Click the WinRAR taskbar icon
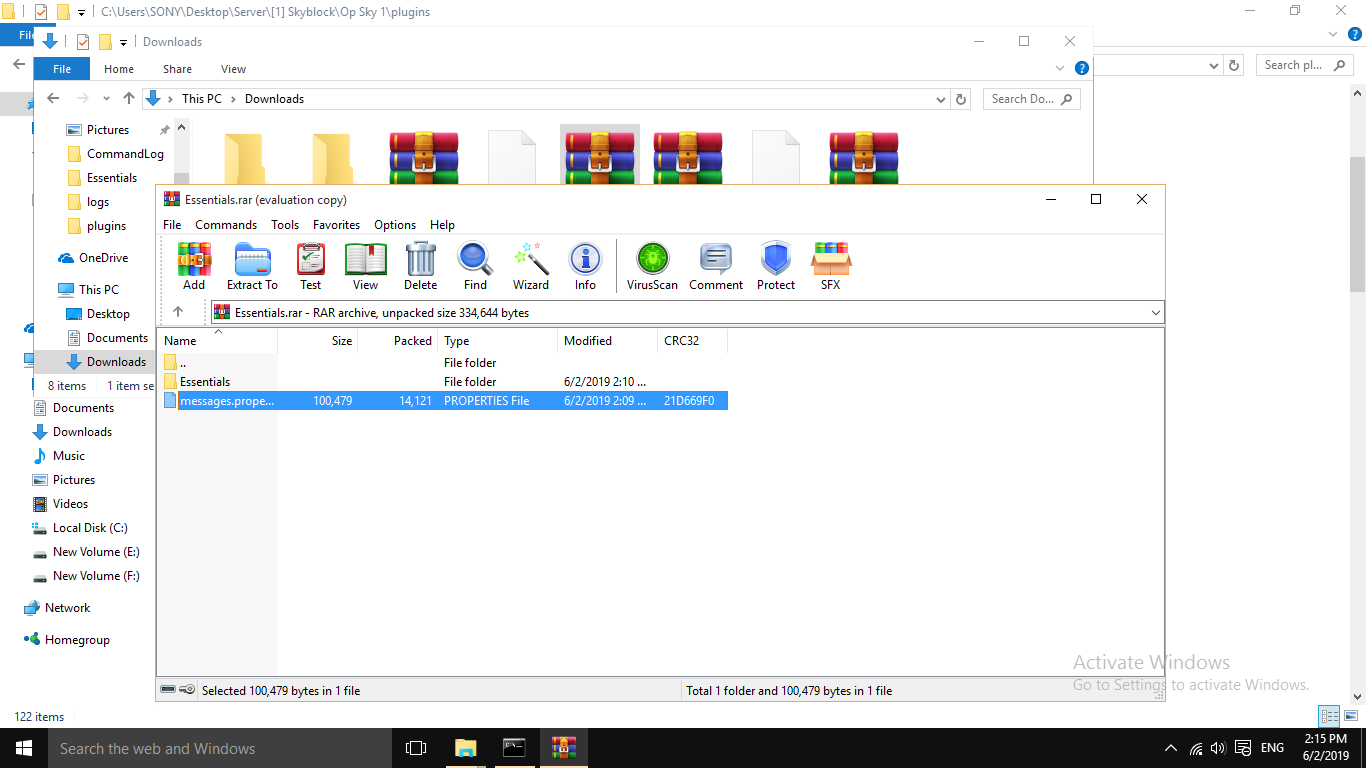1366x768 pixels. point(564,748)
